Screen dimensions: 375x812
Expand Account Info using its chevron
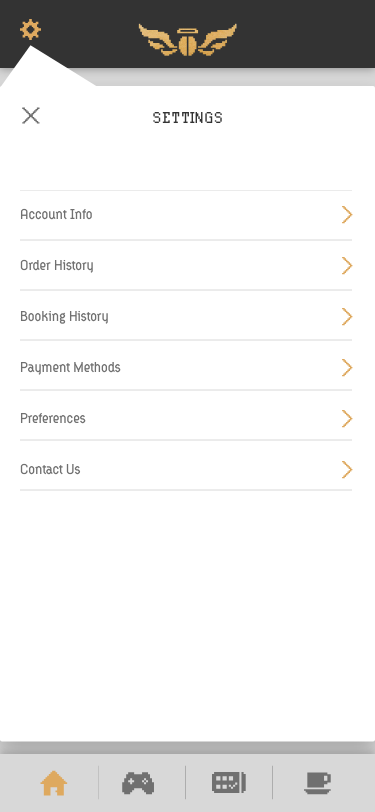(347, 214)
